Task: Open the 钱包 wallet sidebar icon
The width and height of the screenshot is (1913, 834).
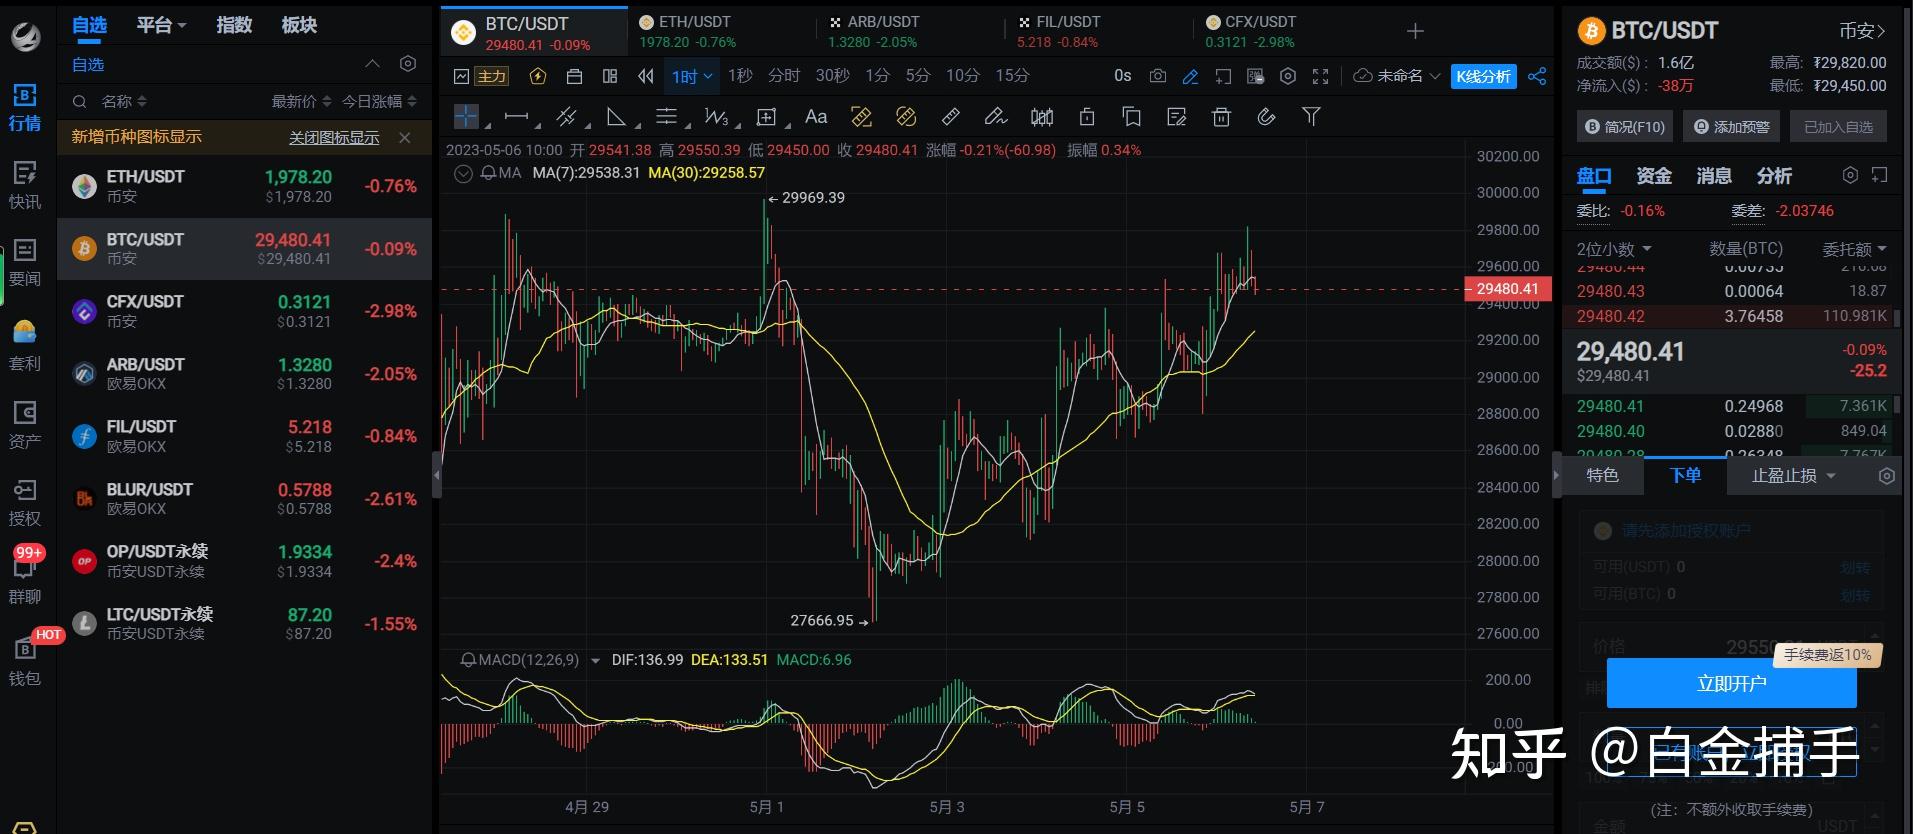Action: (x=25, y=662)
